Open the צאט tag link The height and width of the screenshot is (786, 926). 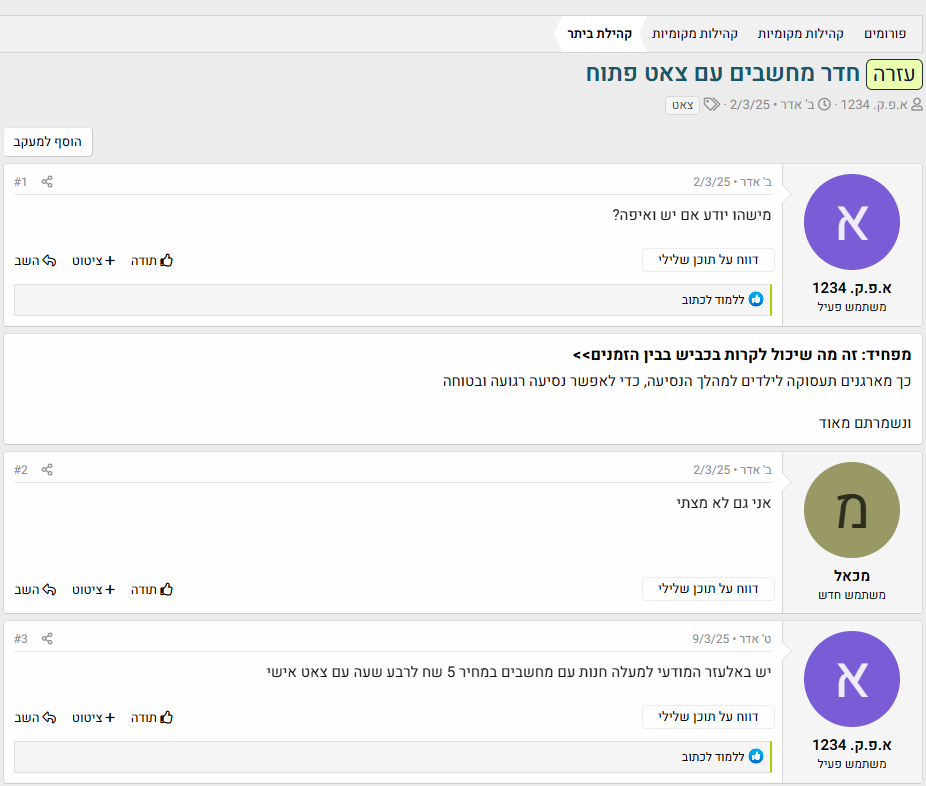point(682,105)
